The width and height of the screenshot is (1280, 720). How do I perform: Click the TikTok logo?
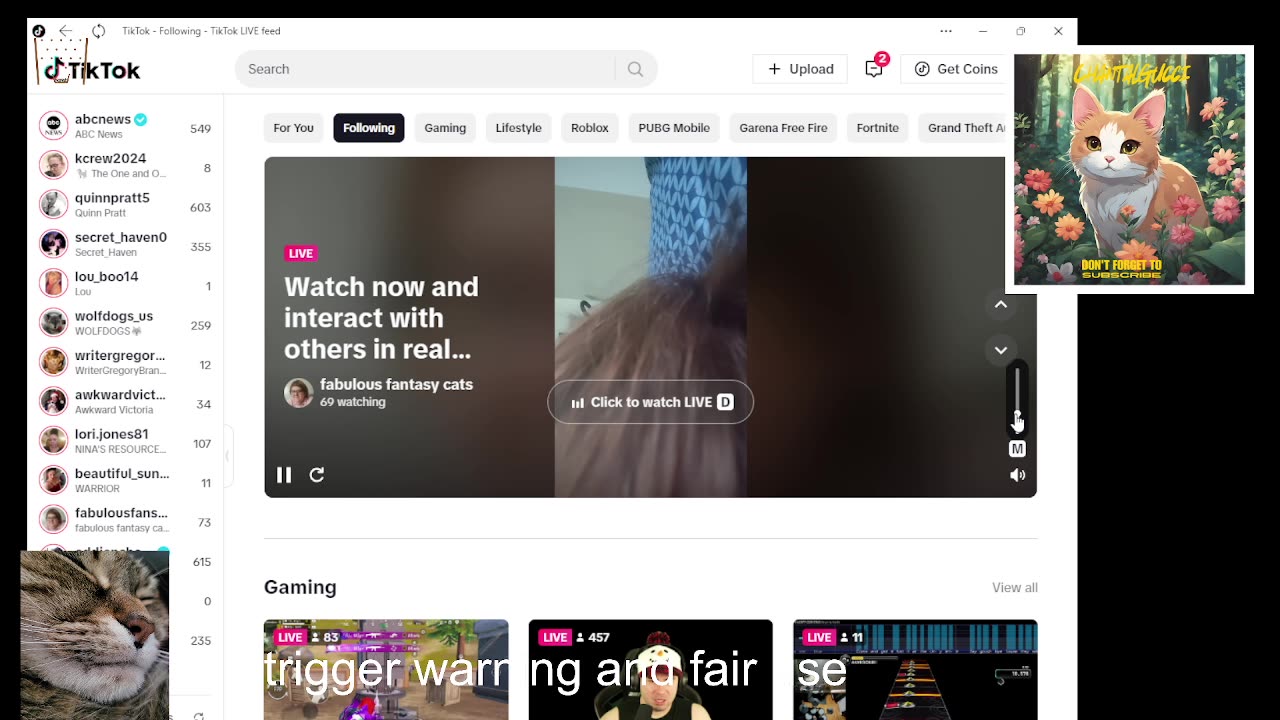pos(92,70)
